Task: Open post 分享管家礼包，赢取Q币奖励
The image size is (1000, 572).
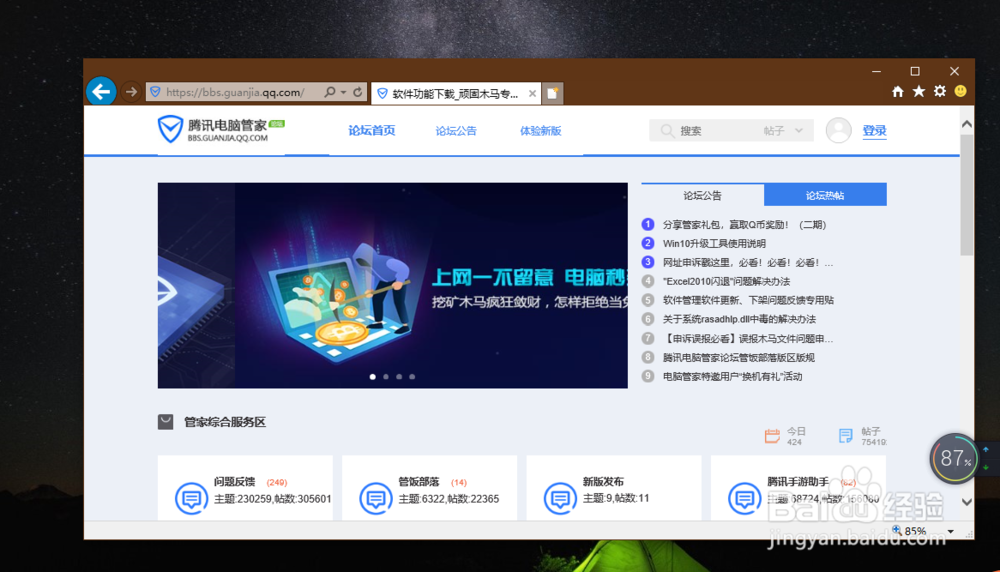Action: [744, 224]
